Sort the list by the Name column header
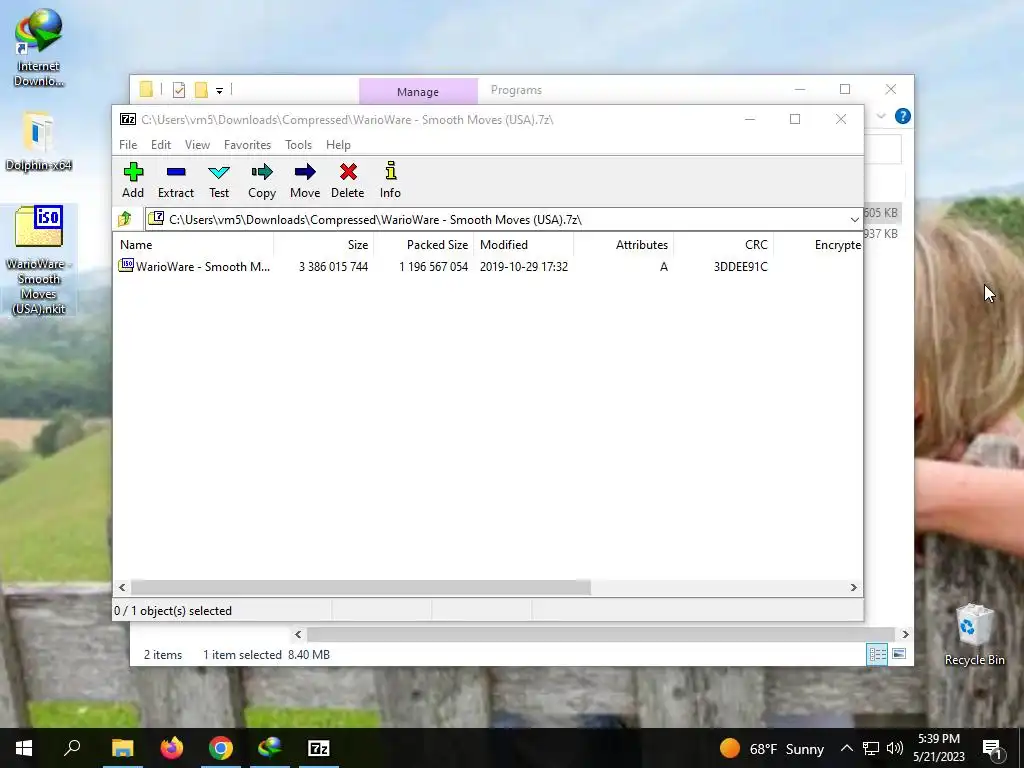 tap(194, 245)
